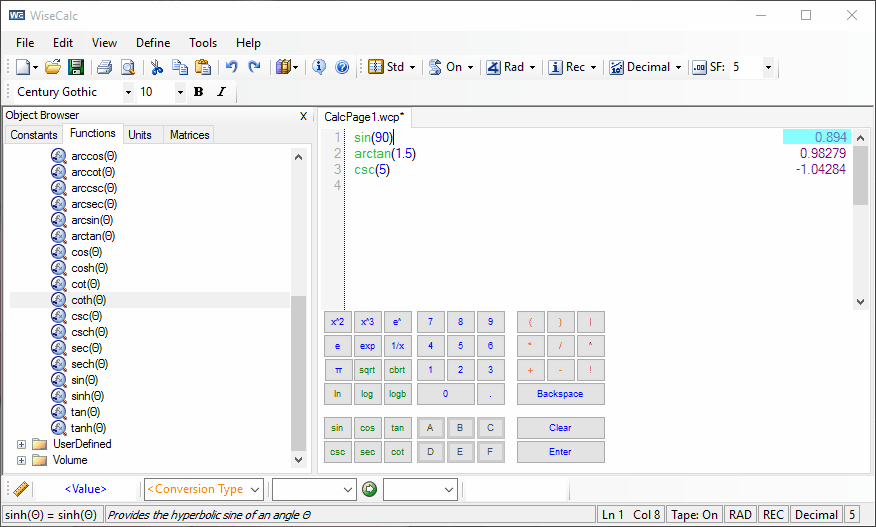Click the Copy icon
876x527 pixels.
tap(180, 67)
